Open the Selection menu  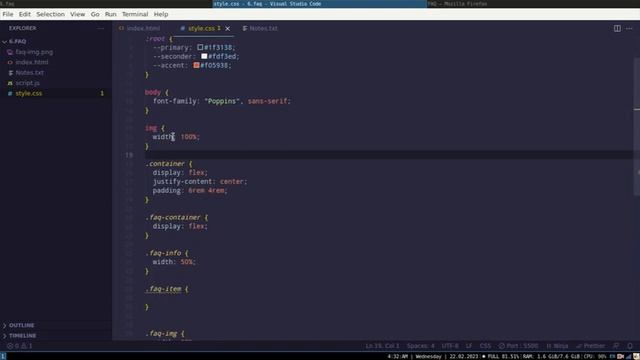click(x=50, y=14)
